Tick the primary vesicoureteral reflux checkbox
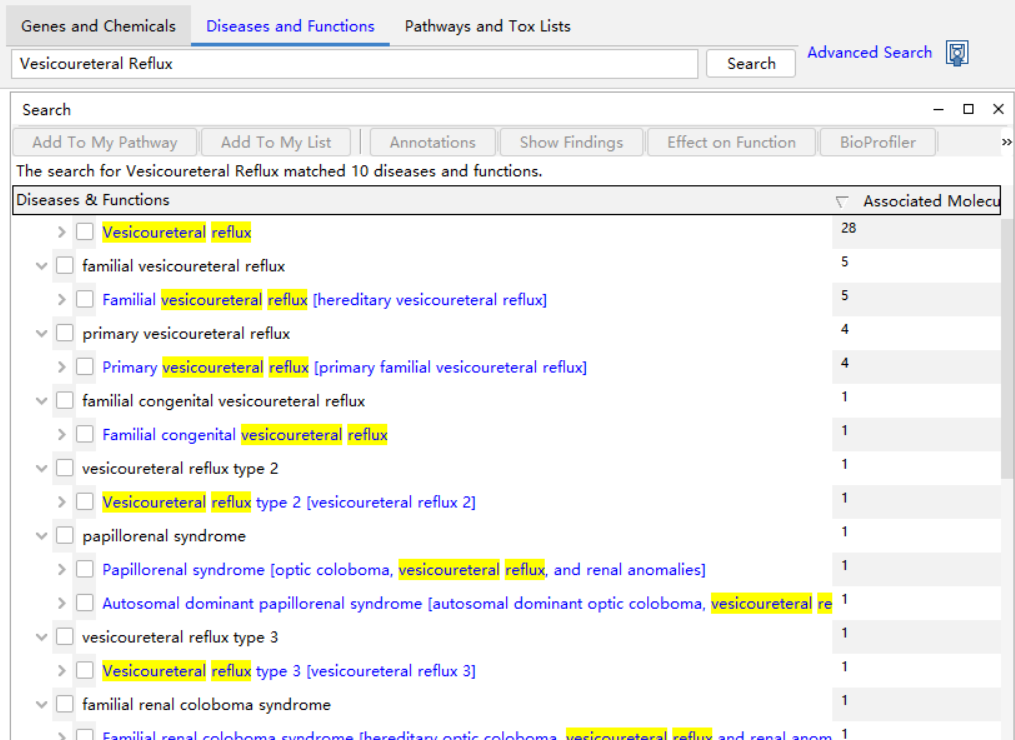The image size is (1015, 740). coord(65,333)
